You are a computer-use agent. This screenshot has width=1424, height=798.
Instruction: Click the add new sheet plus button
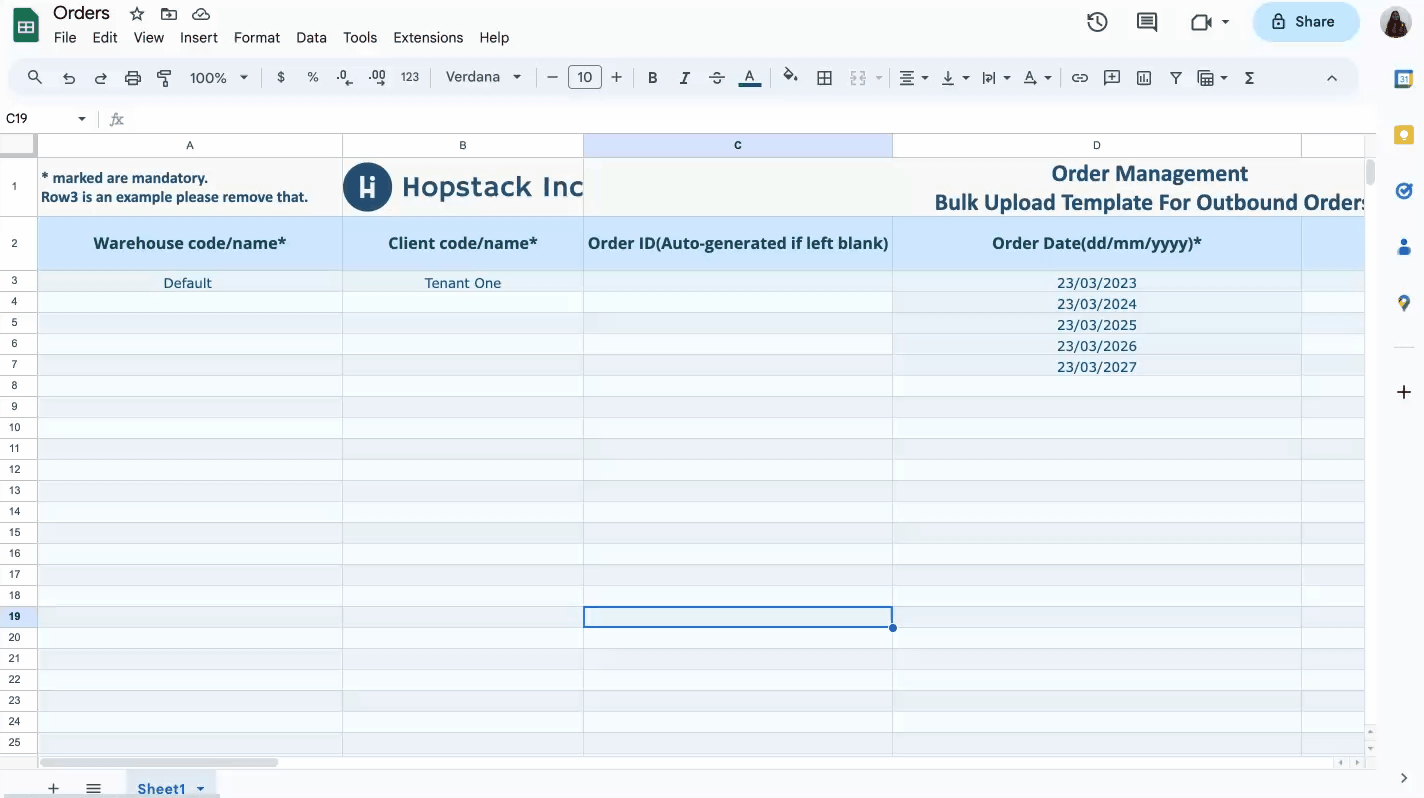coord(54,789)
